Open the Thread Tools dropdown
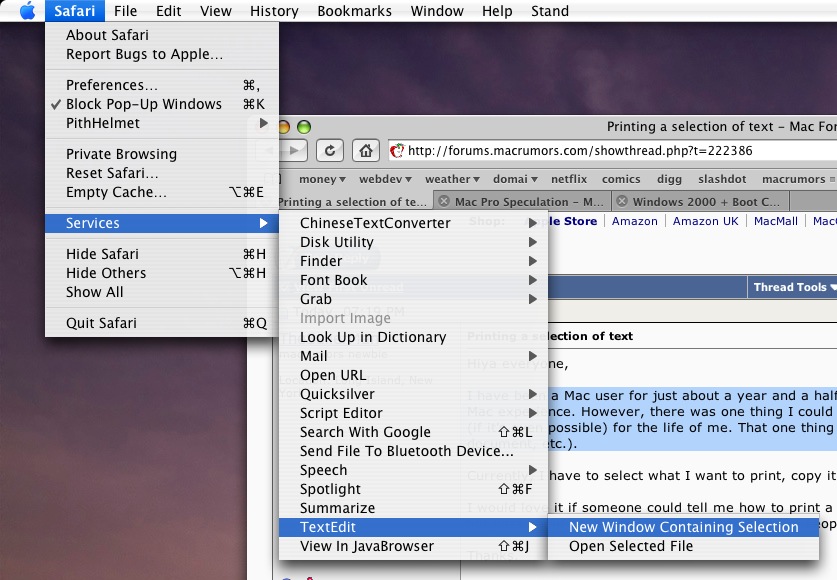This screenshot has width=837, height=580. (794, 287)
